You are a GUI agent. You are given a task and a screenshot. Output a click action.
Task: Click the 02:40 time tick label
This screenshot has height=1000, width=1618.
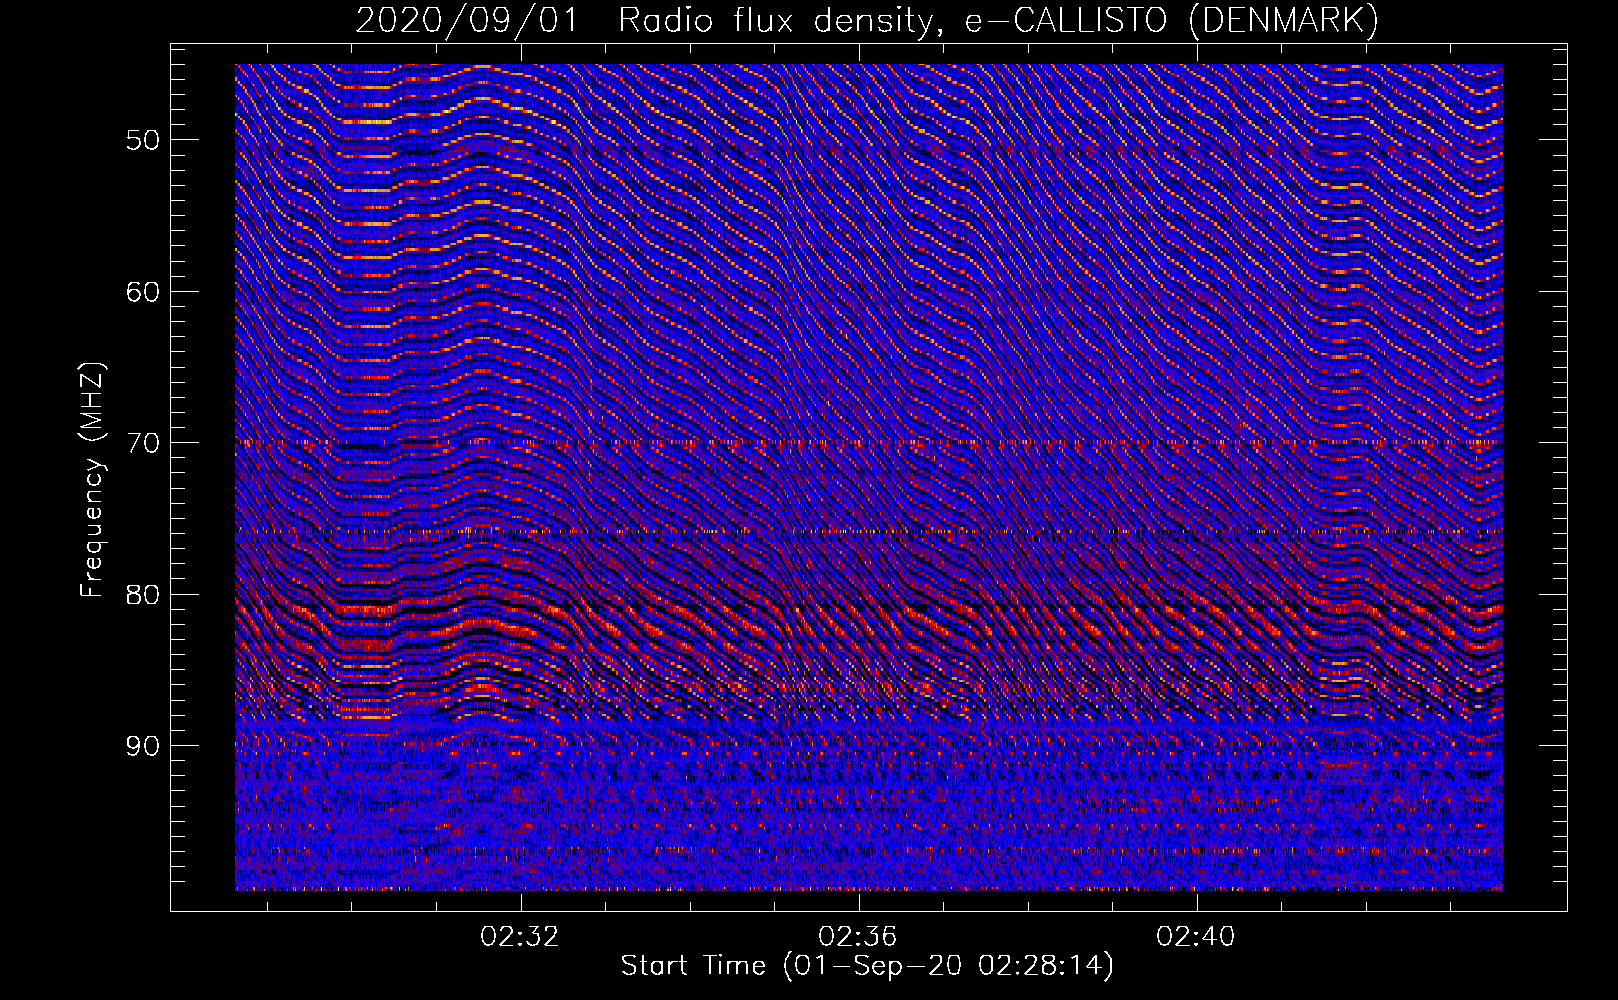pyautogui.click(x=1196, y=937)
